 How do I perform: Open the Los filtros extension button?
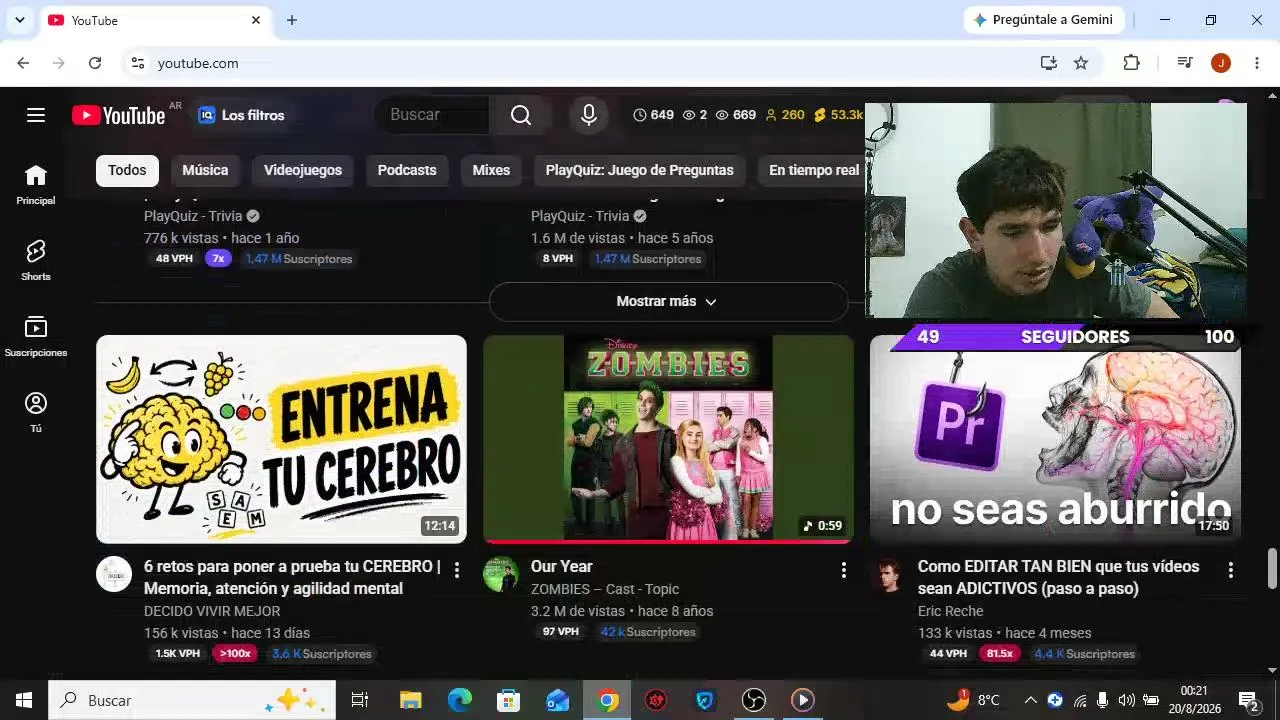[242, 115]
